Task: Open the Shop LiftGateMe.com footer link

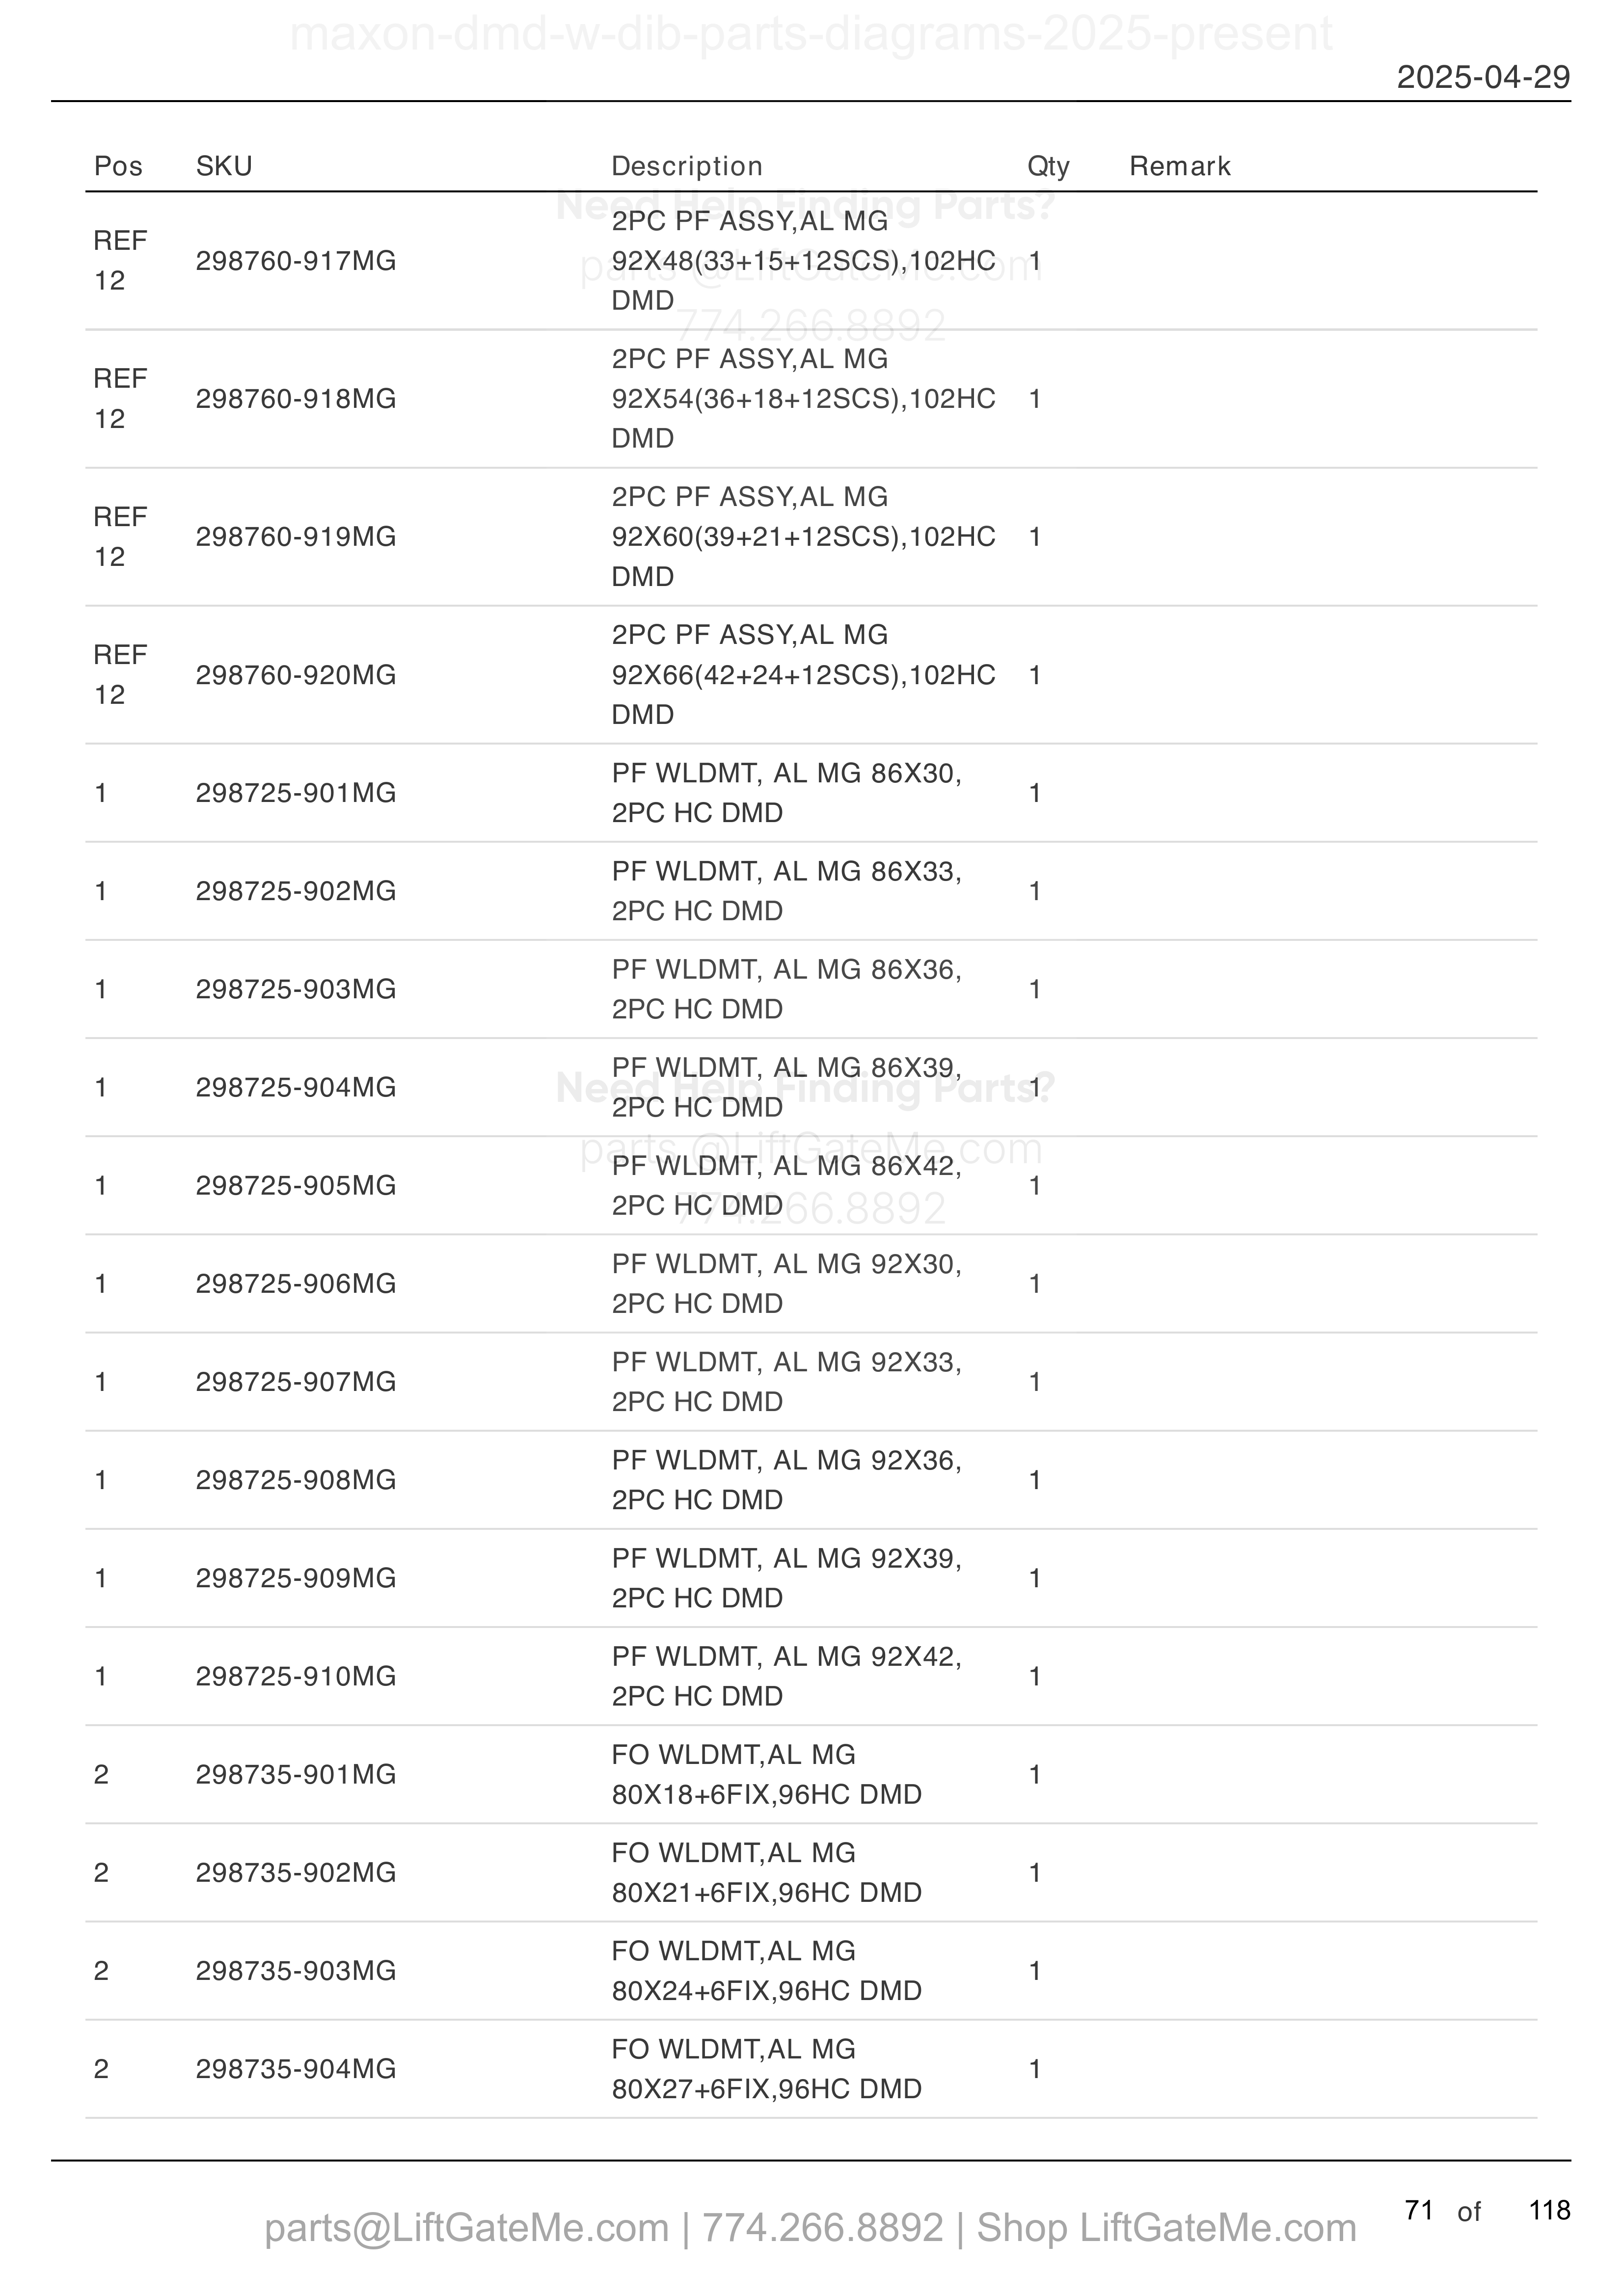Action: coord(1166,2228)
